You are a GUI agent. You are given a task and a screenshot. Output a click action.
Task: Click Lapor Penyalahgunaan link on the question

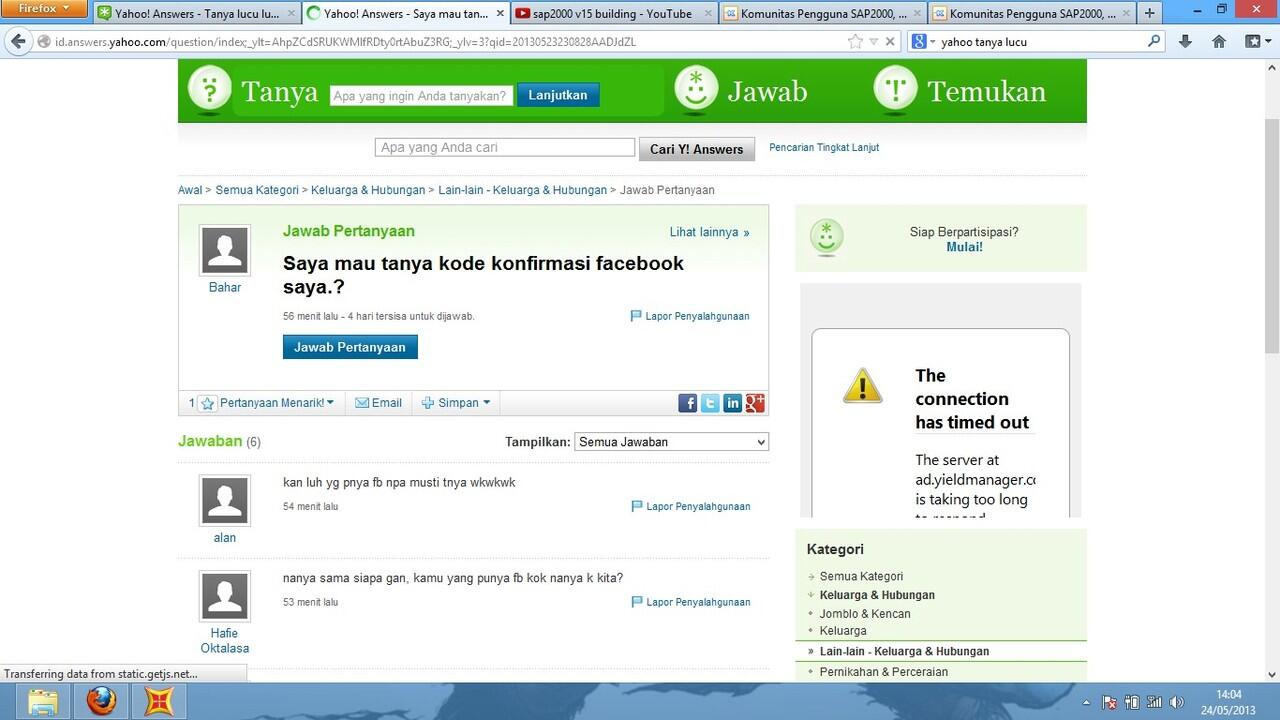click(697, 316)
